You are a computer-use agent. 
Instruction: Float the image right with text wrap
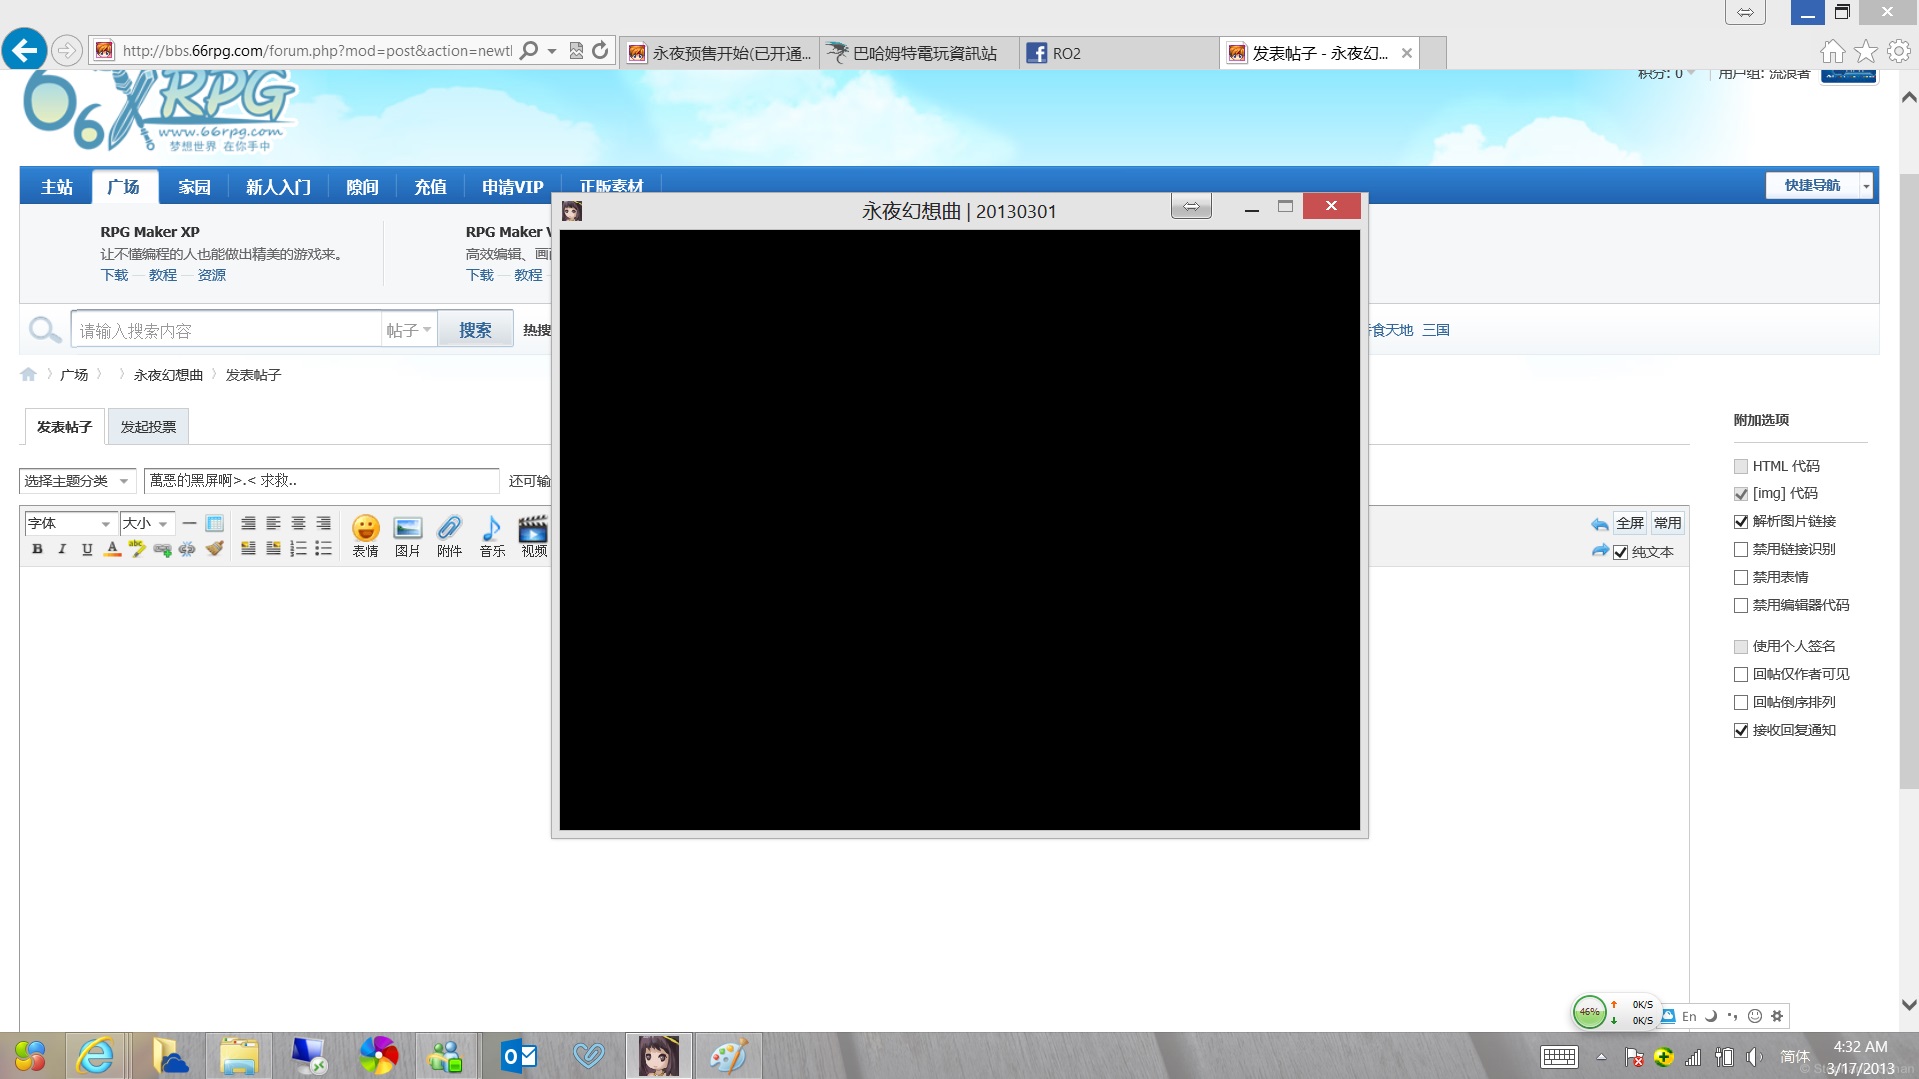pos(273,549)
